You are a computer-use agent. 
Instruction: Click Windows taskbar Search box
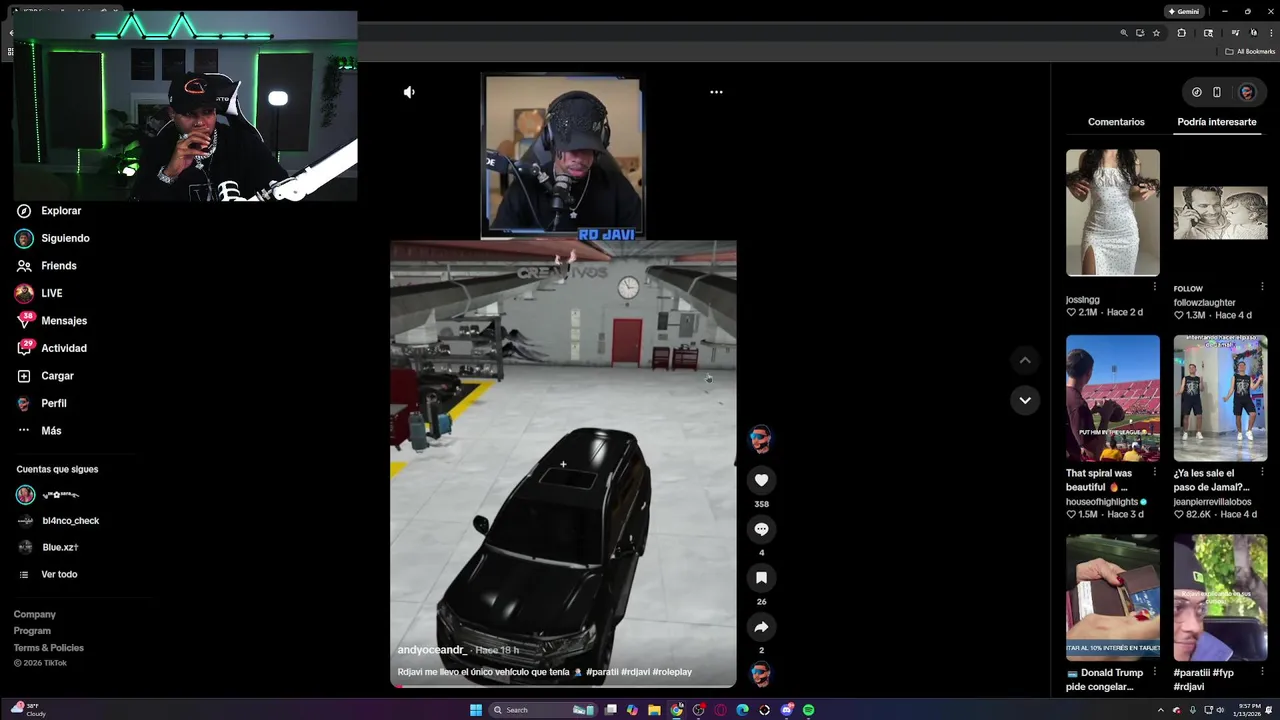pos(542,710)
